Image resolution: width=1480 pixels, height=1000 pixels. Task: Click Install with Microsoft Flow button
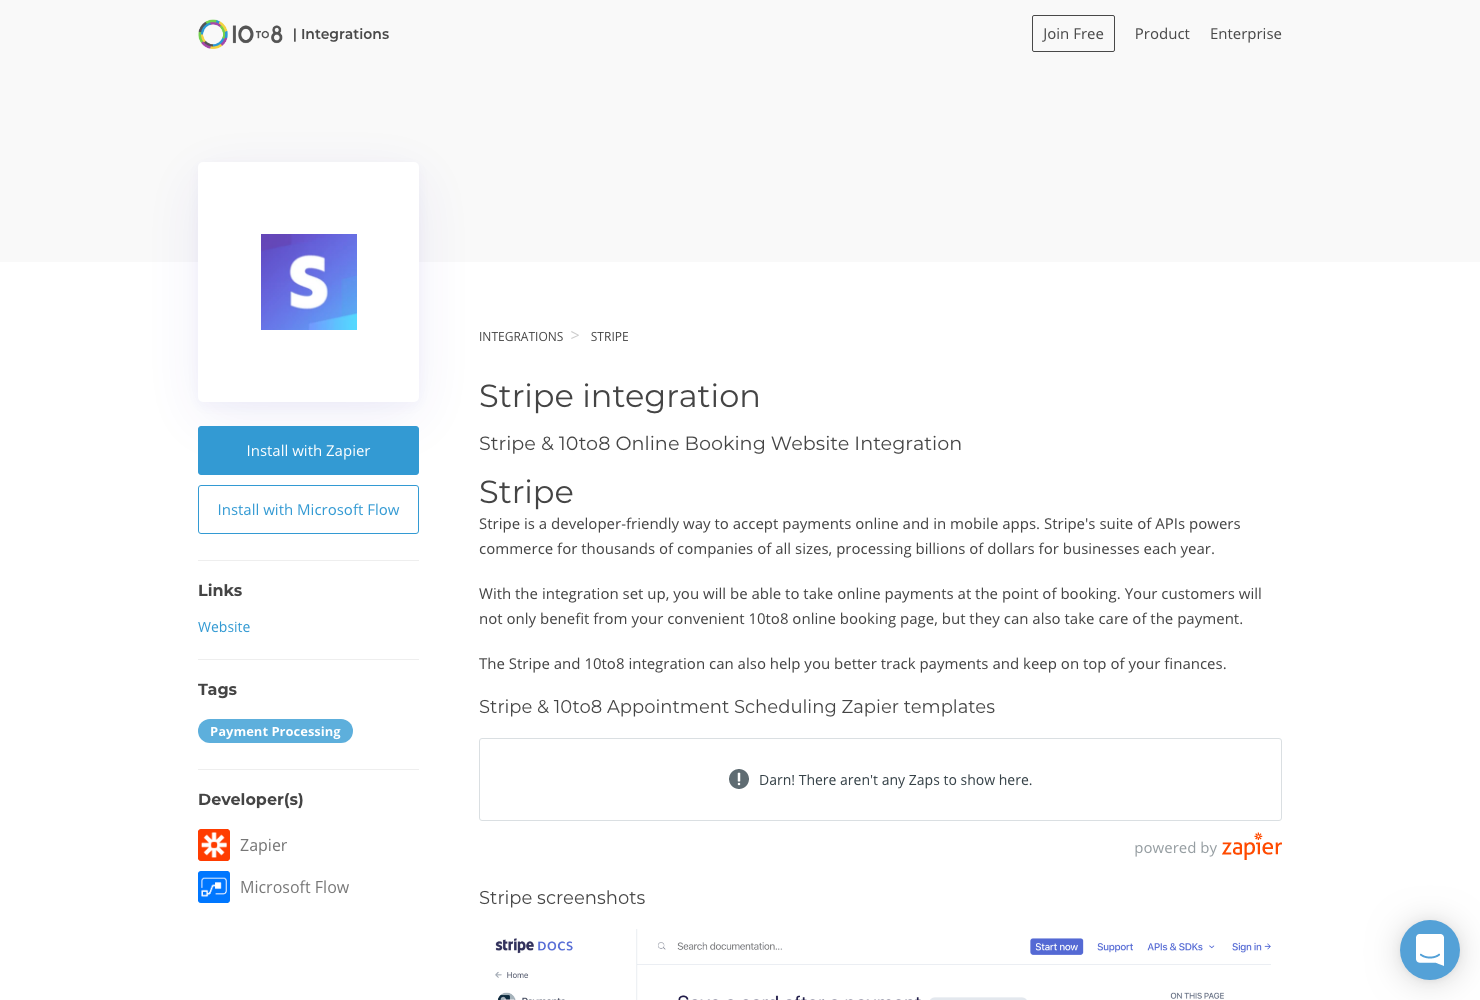pyautogui.click(x=308, y=509)
